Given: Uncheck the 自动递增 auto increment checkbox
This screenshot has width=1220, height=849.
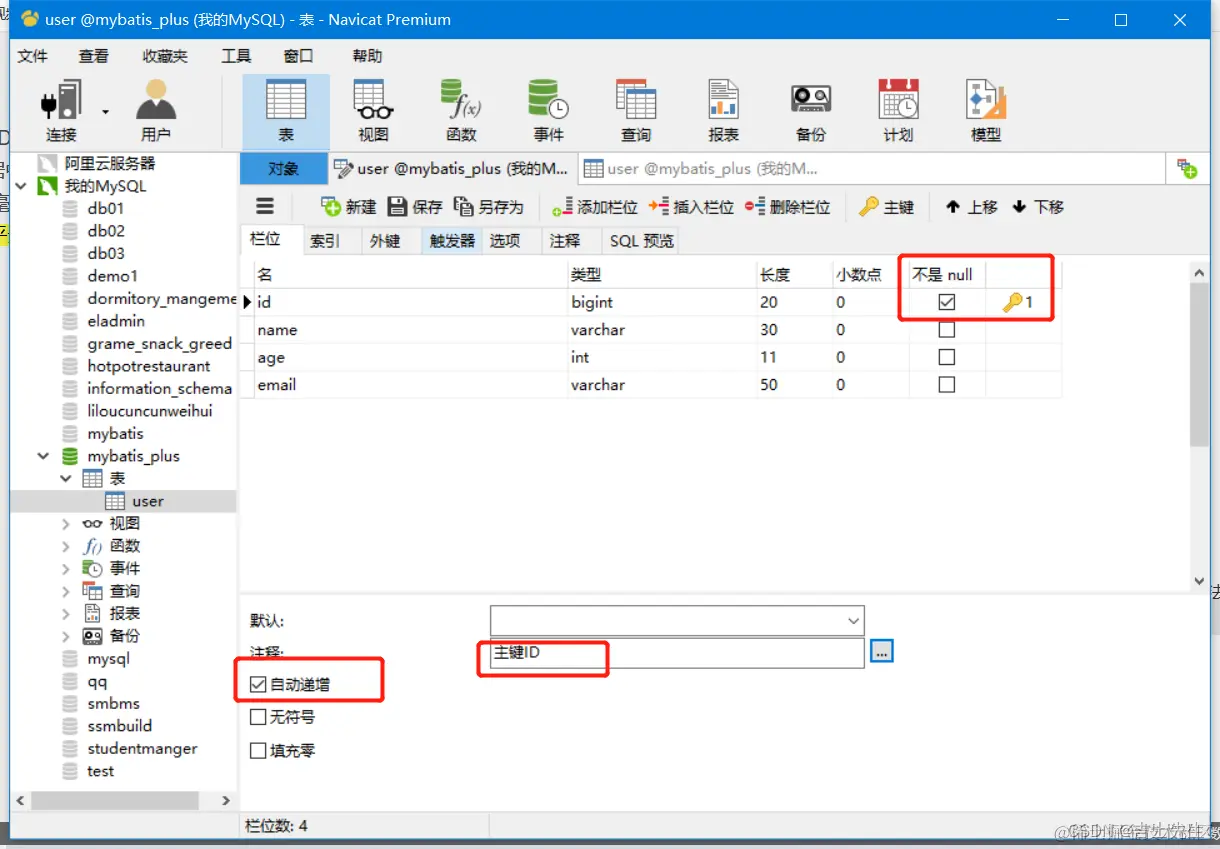Looking at the screenshot, I should (258, 684).
